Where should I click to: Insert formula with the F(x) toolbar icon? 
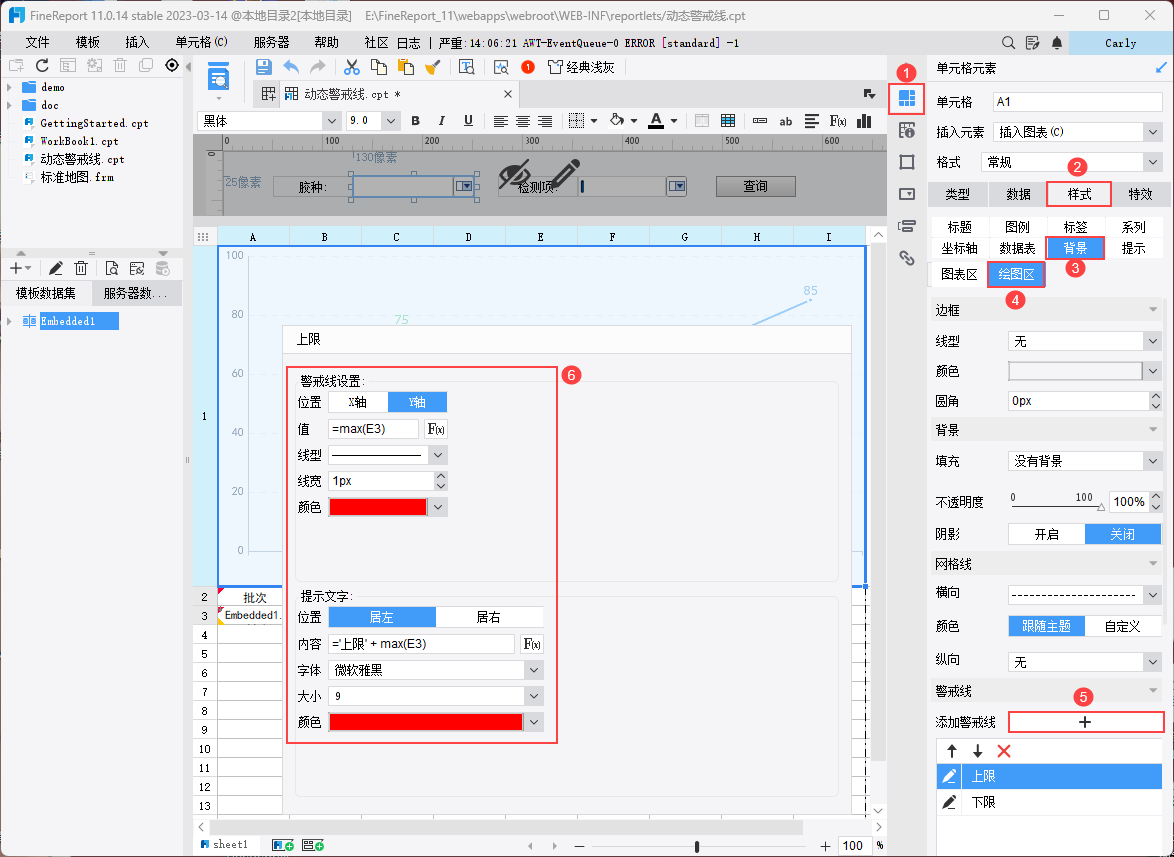[838, 121]
